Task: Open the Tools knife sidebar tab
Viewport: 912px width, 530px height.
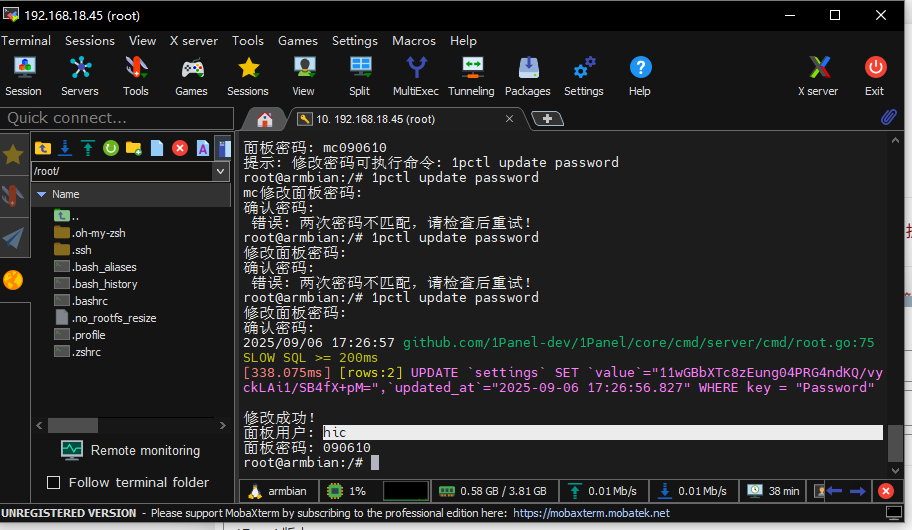Action: pos(13,196)
